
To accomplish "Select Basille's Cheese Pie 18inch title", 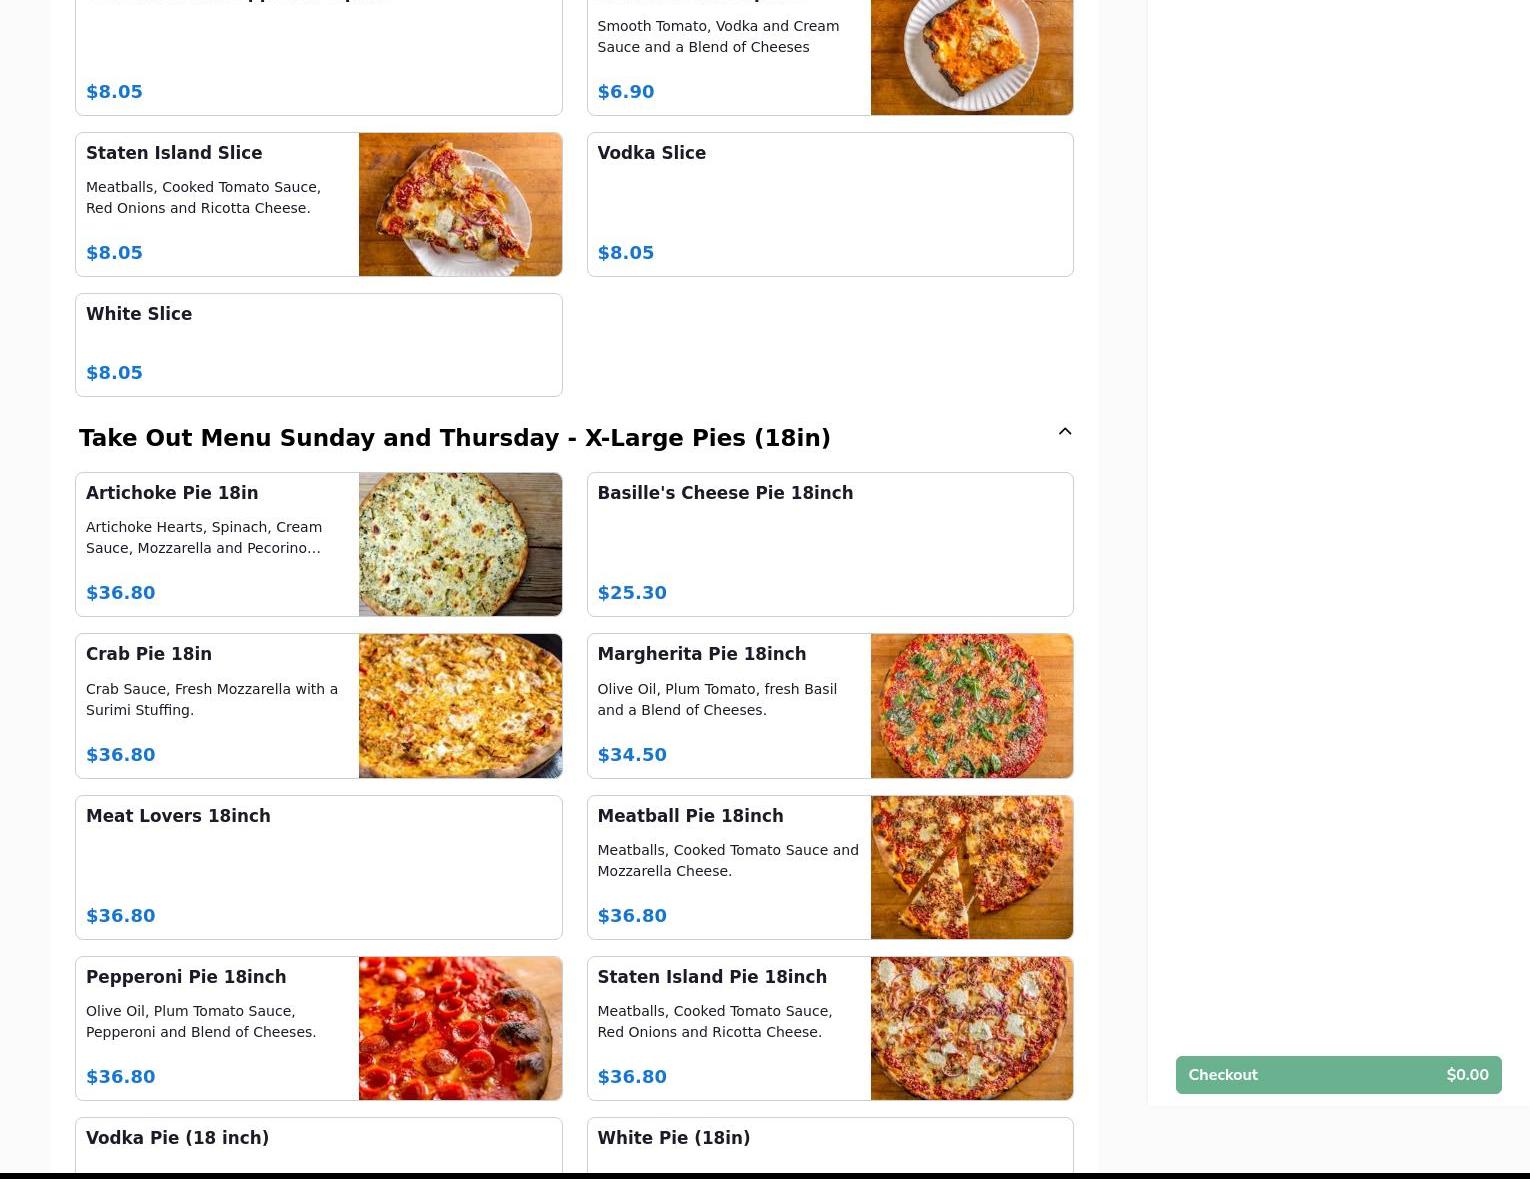I will click(725, 493).
